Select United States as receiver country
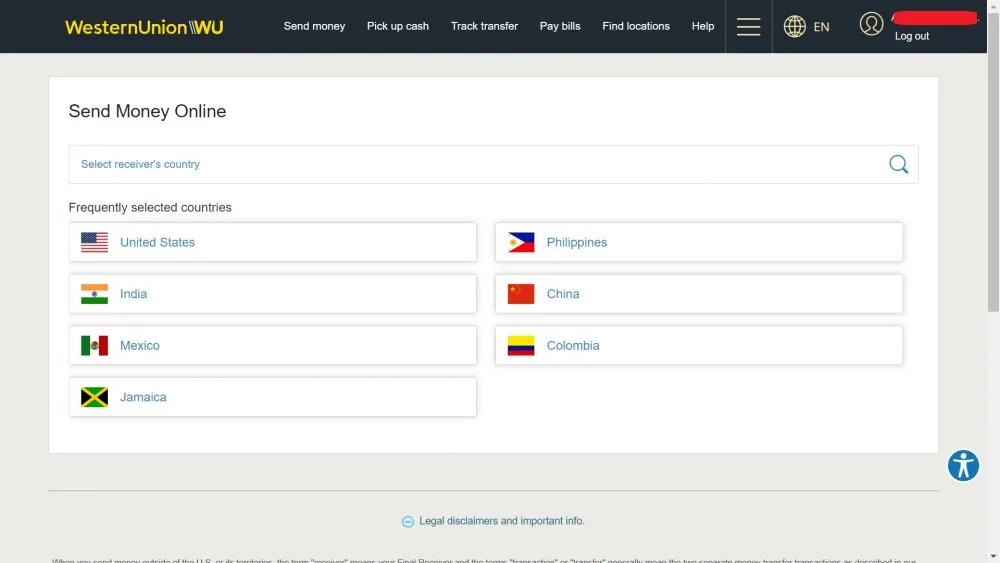 (x=272, y=242)
